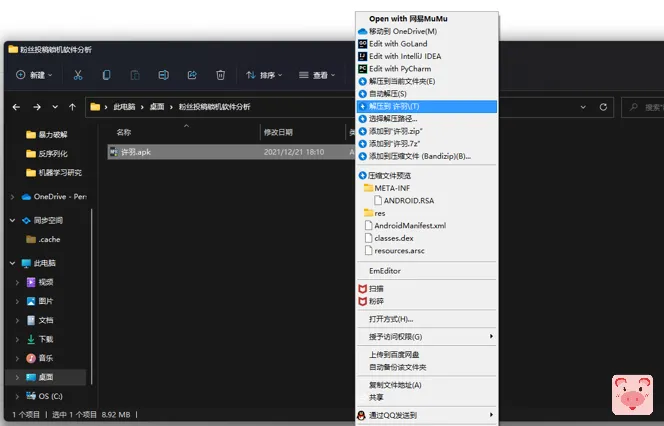
Task: Click the refresh icon by address bar
Action: pyautogui.click(x=603, y=107)
